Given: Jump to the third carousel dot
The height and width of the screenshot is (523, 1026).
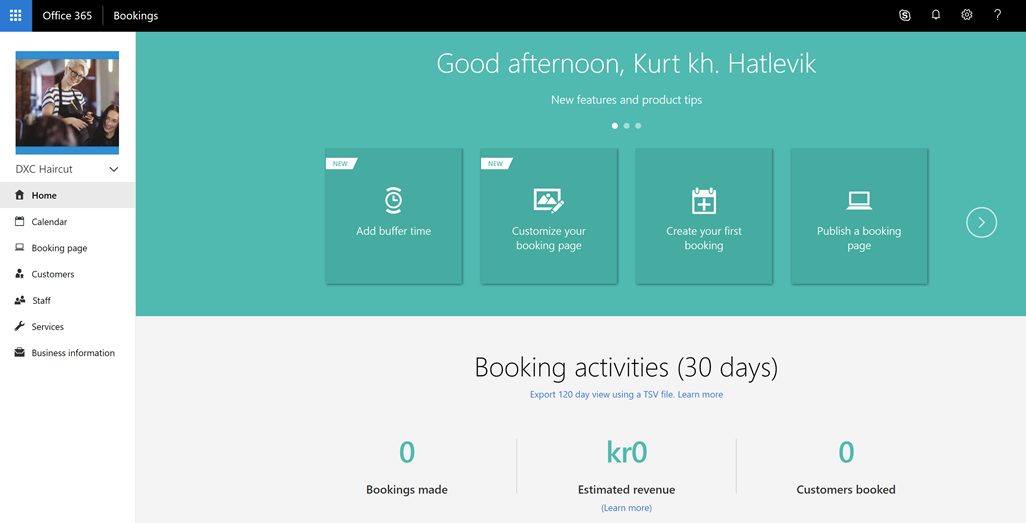Looking at the screenshot, I should point(638,126).
